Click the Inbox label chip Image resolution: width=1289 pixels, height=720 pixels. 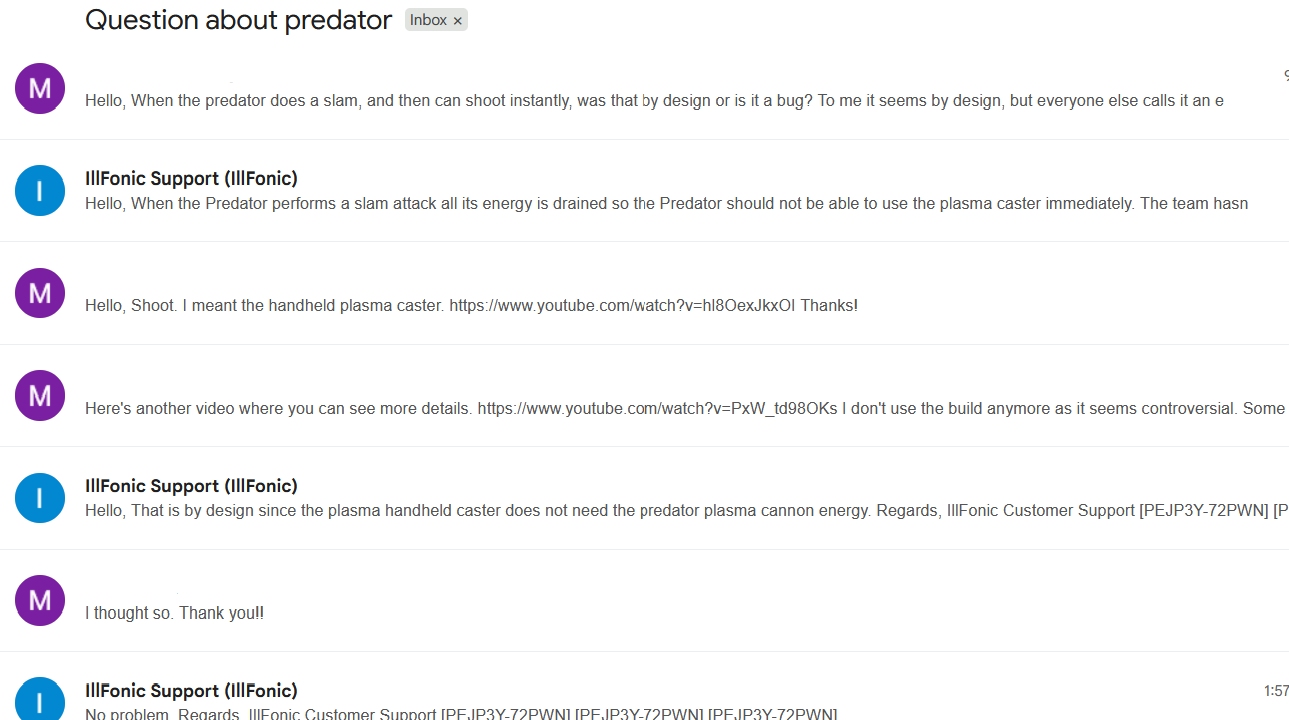428,20
